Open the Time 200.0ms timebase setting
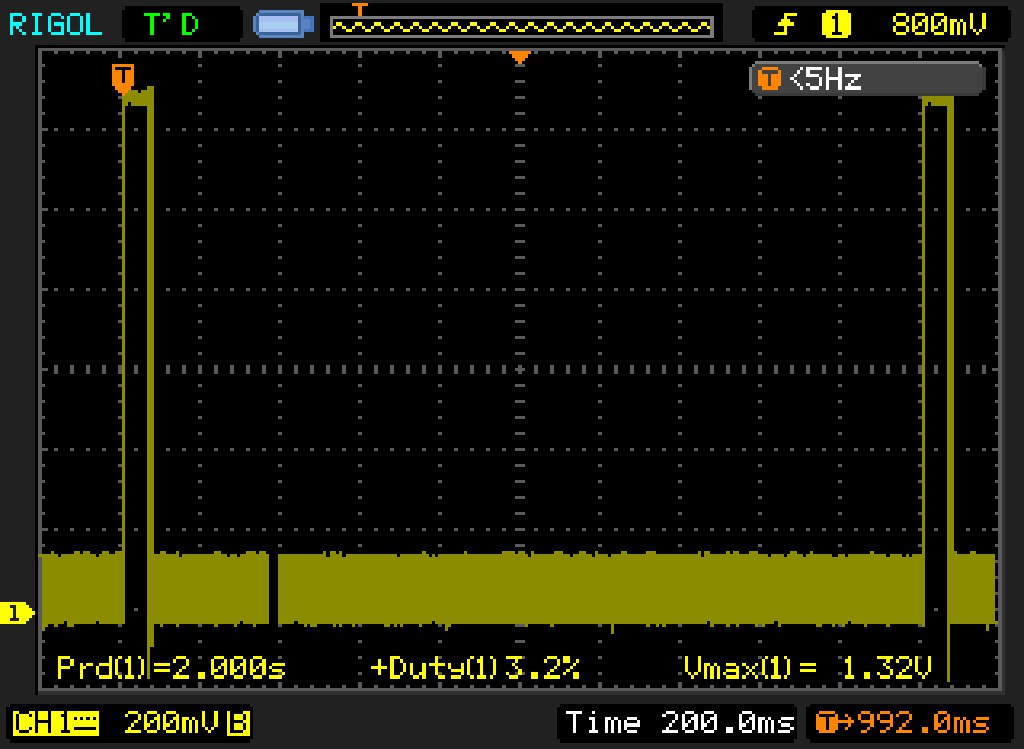The image size is (1024, 749). (x=679, y=722)
